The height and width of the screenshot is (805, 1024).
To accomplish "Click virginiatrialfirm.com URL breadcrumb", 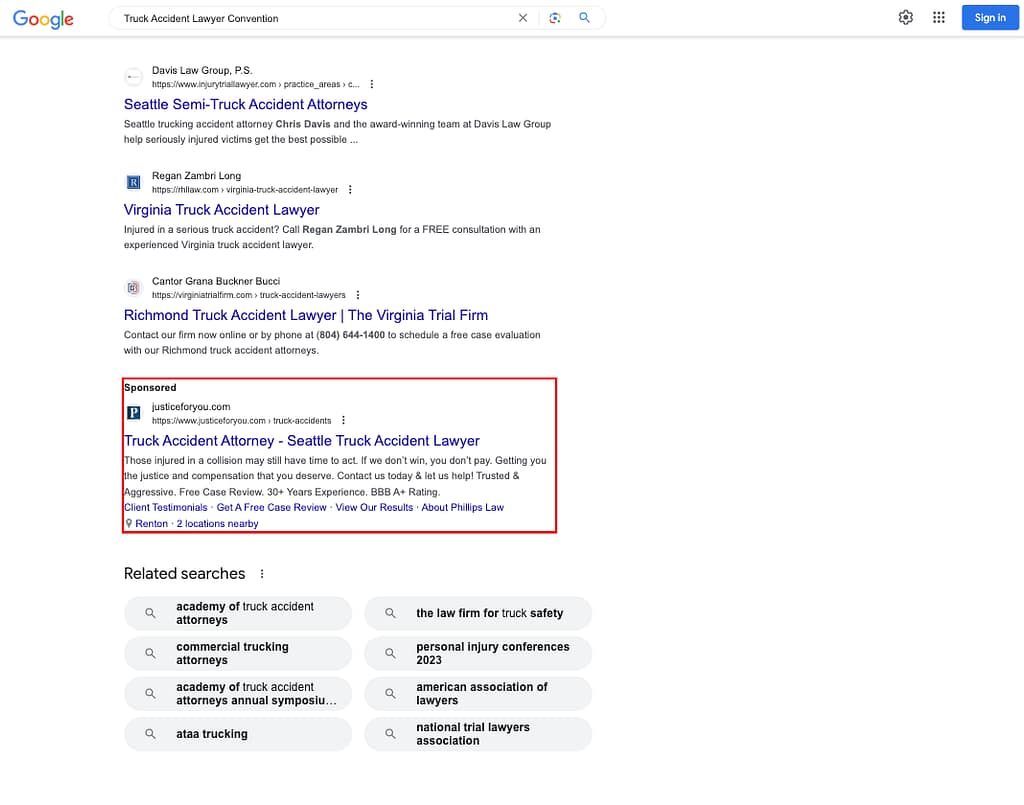I will tap(249, 295).
